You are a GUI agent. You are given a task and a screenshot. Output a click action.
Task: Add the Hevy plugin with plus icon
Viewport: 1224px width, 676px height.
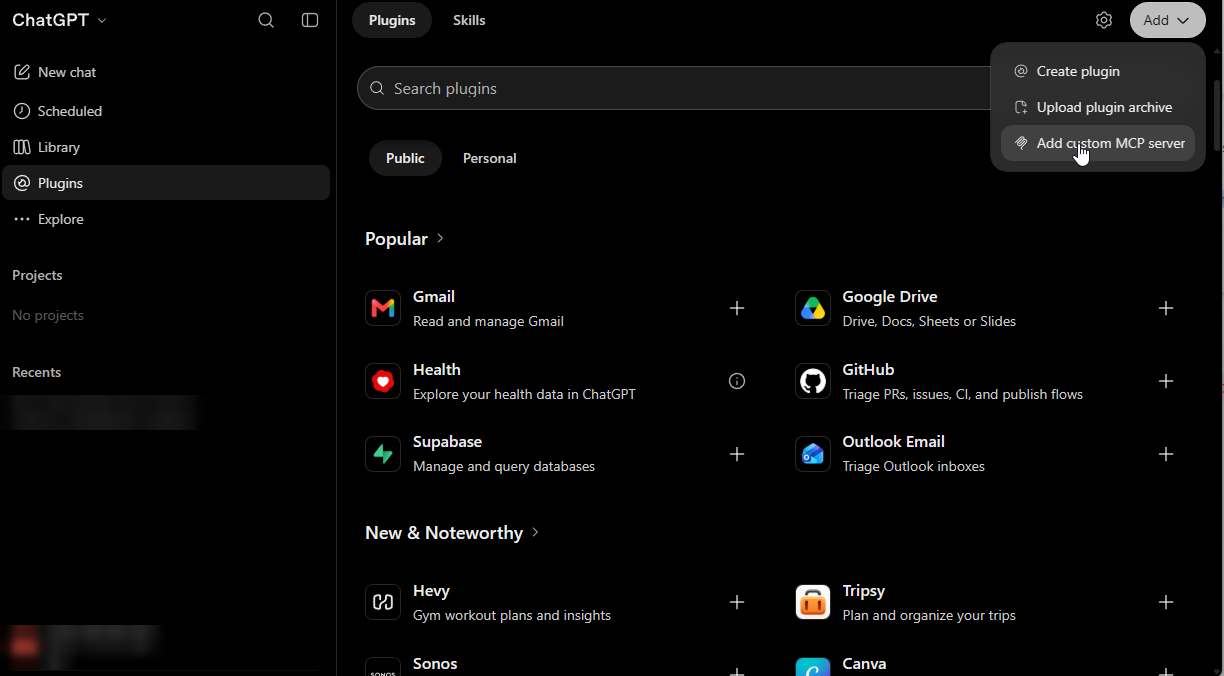(x=737, y=602)
